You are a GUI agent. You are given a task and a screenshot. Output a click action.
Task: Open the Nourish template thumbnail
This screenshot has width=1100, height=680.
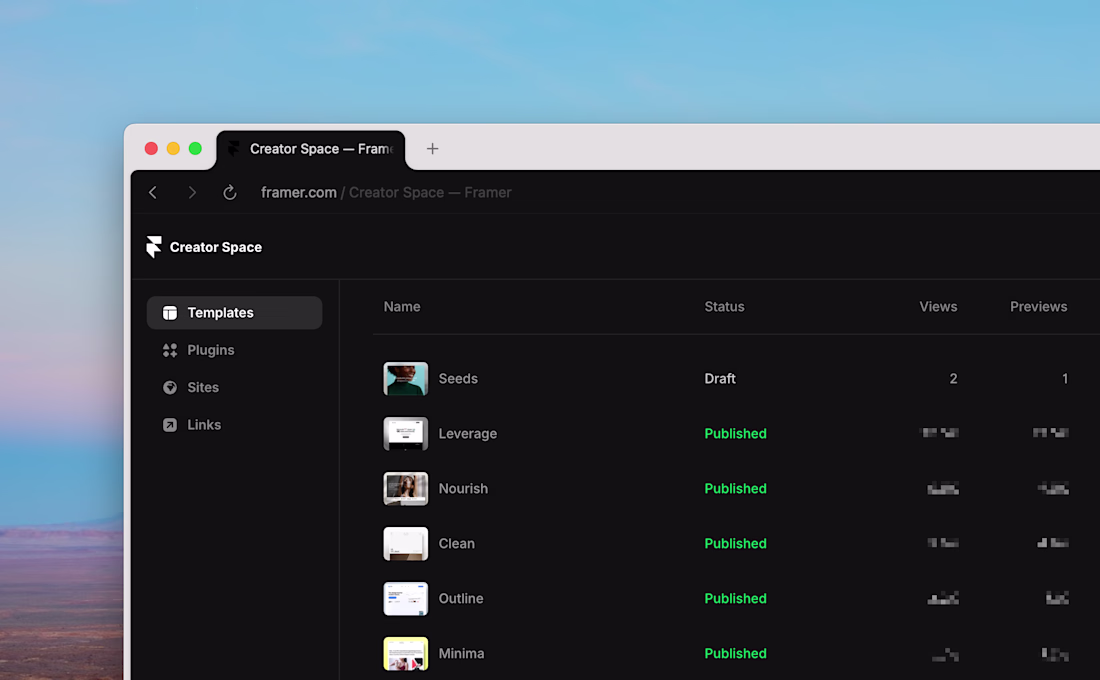click(406, 489)
